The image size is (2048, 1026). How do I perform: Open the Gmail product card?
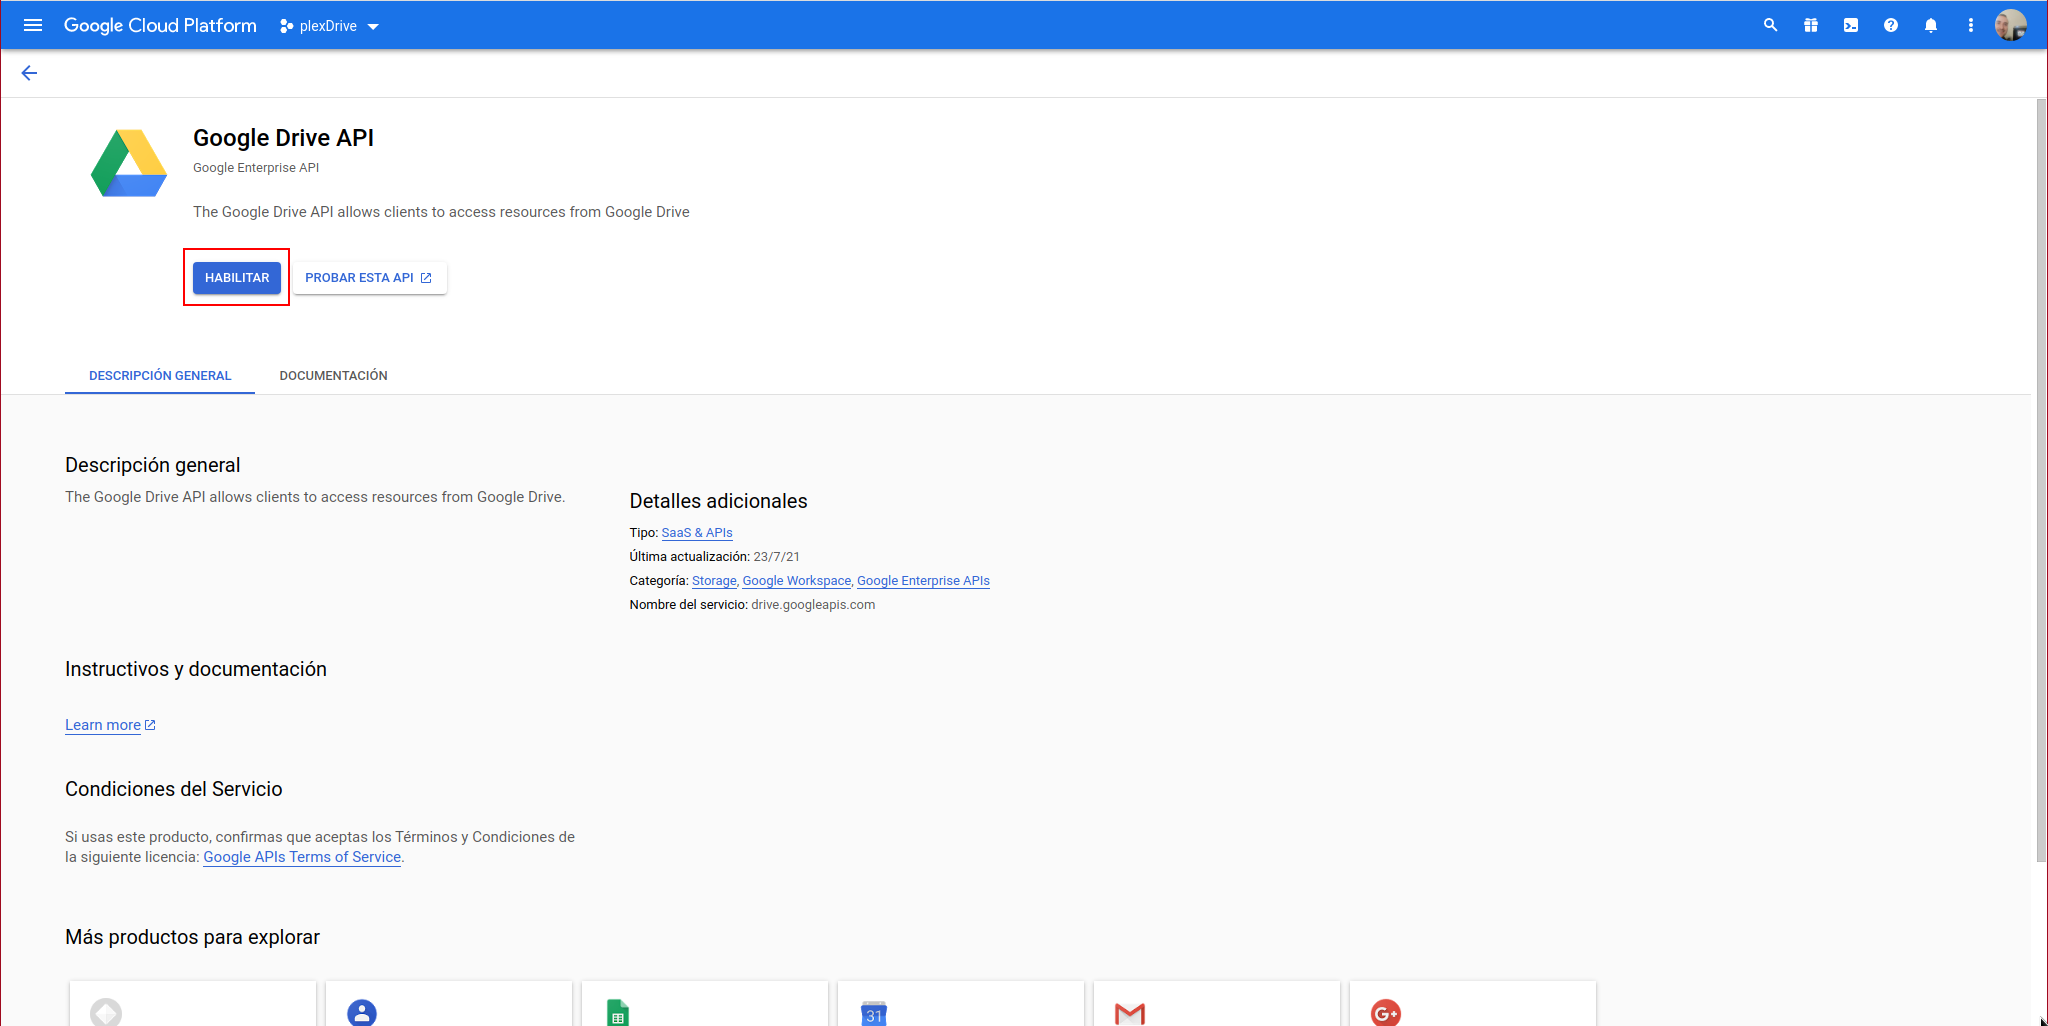pyautogui.click(x=1216, y=1005)
